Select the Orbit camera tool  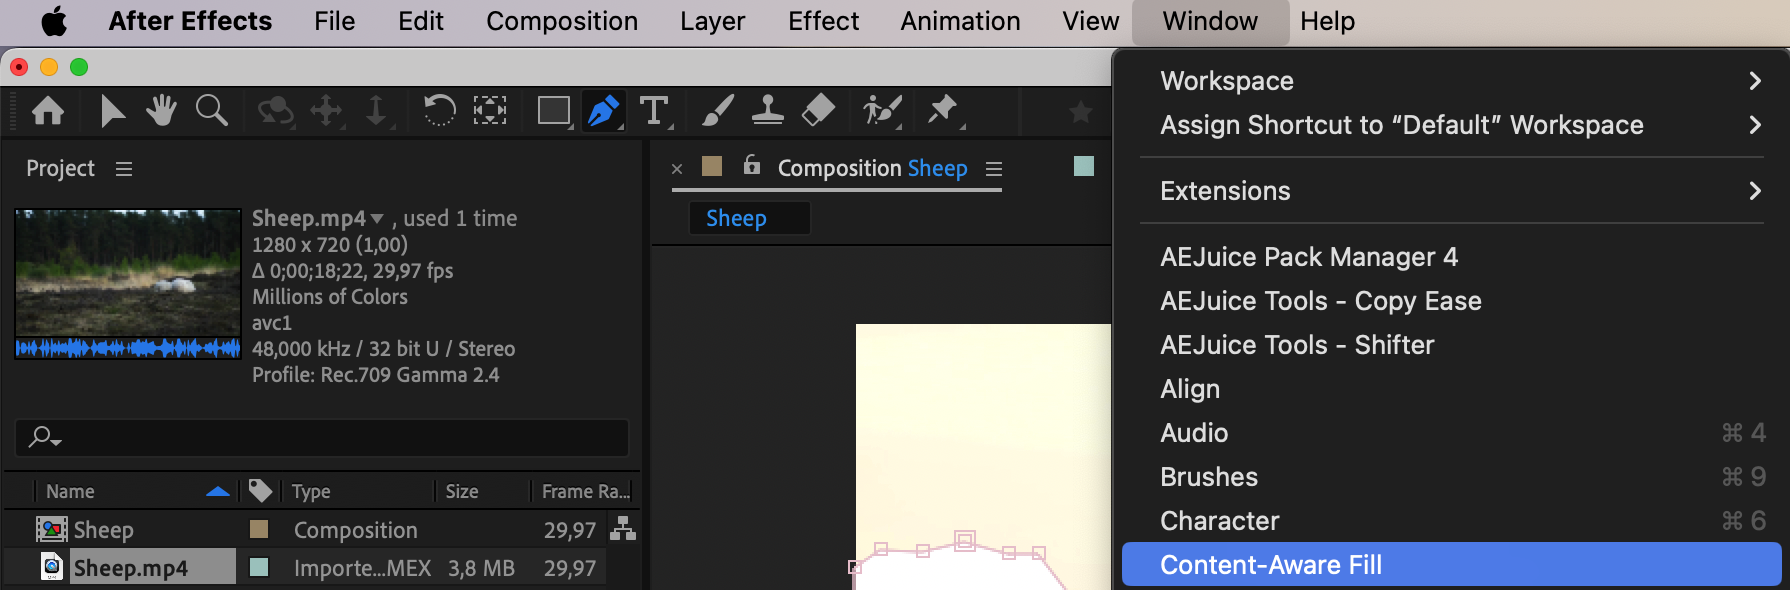(275, 110)
